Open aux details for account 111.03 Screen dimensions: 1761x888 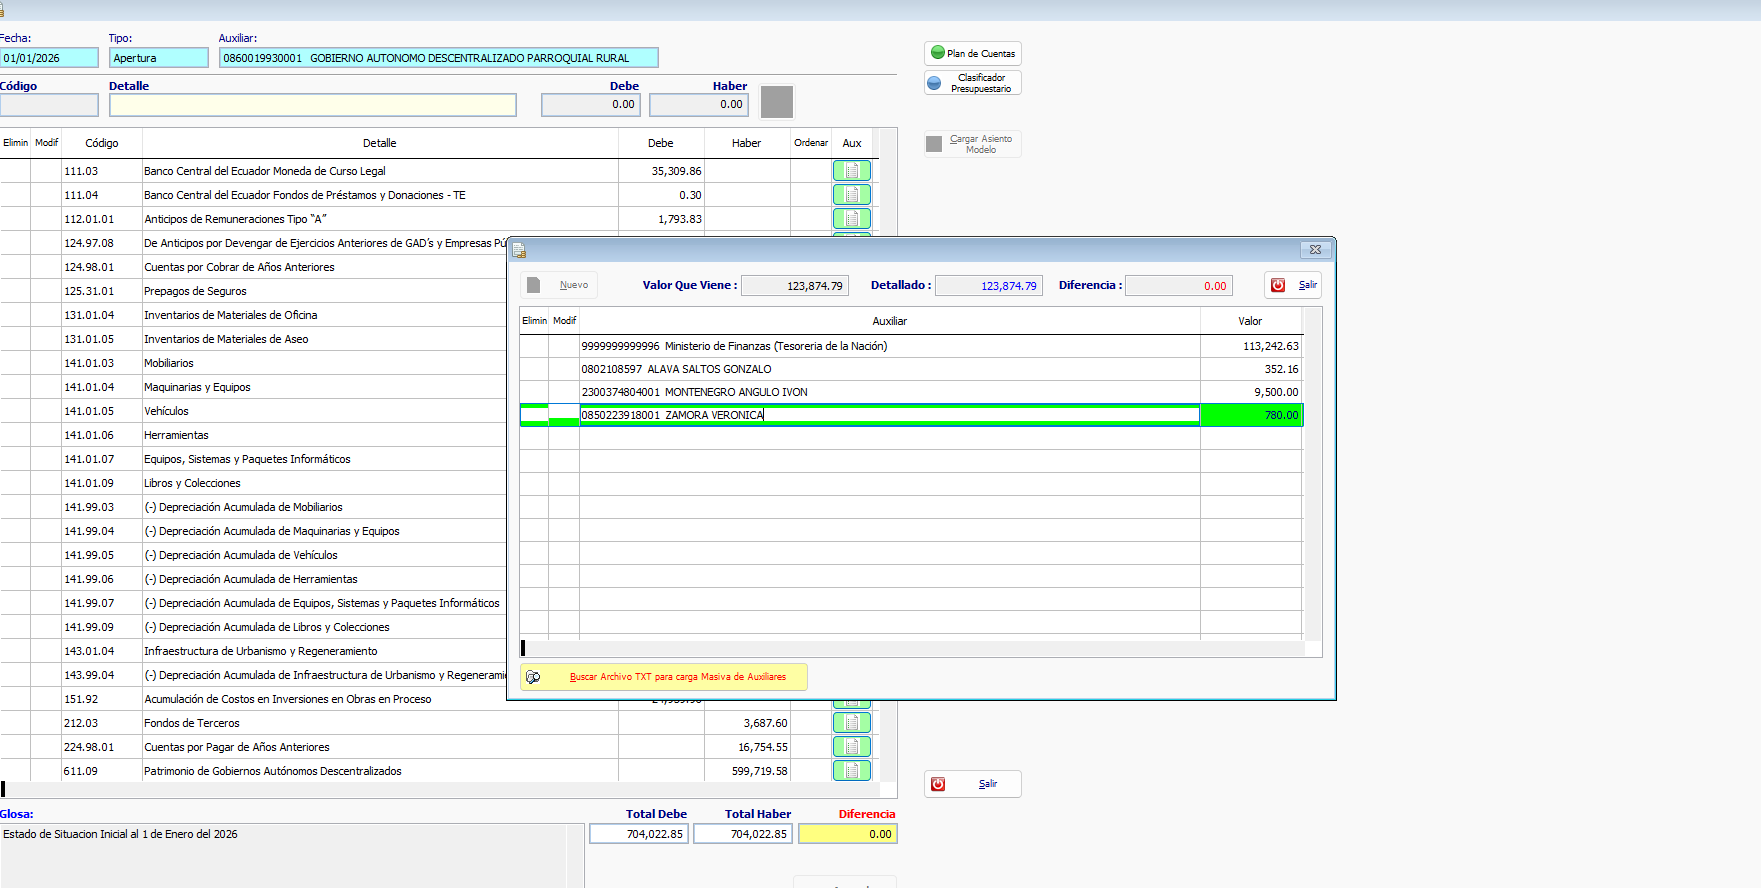851,171
